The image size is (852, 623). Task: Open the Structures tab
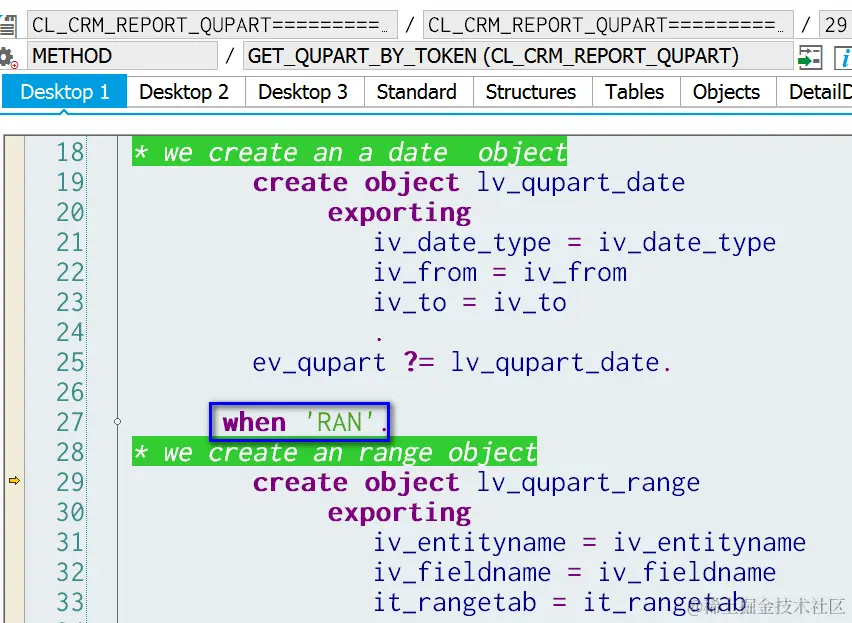pyautogui.click(x=532, y=91)
